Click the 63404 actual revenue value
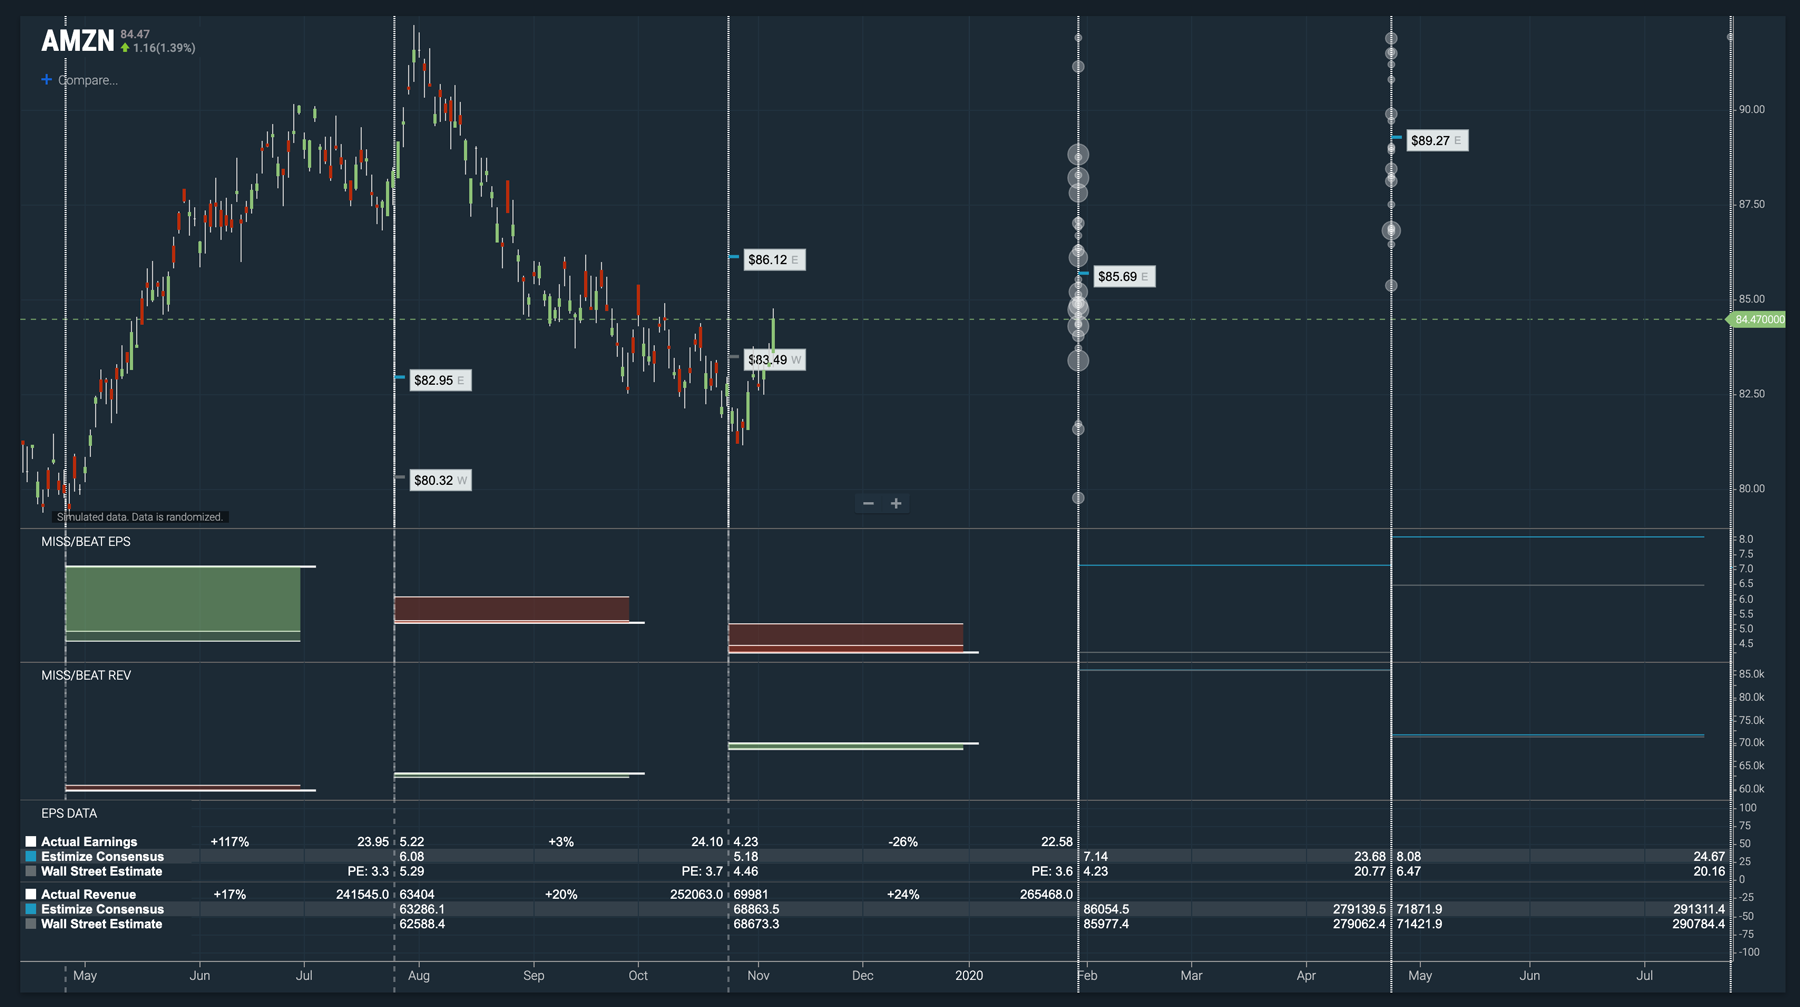The width and height of the screenshot is (1800, 1007). click(417, 894)
